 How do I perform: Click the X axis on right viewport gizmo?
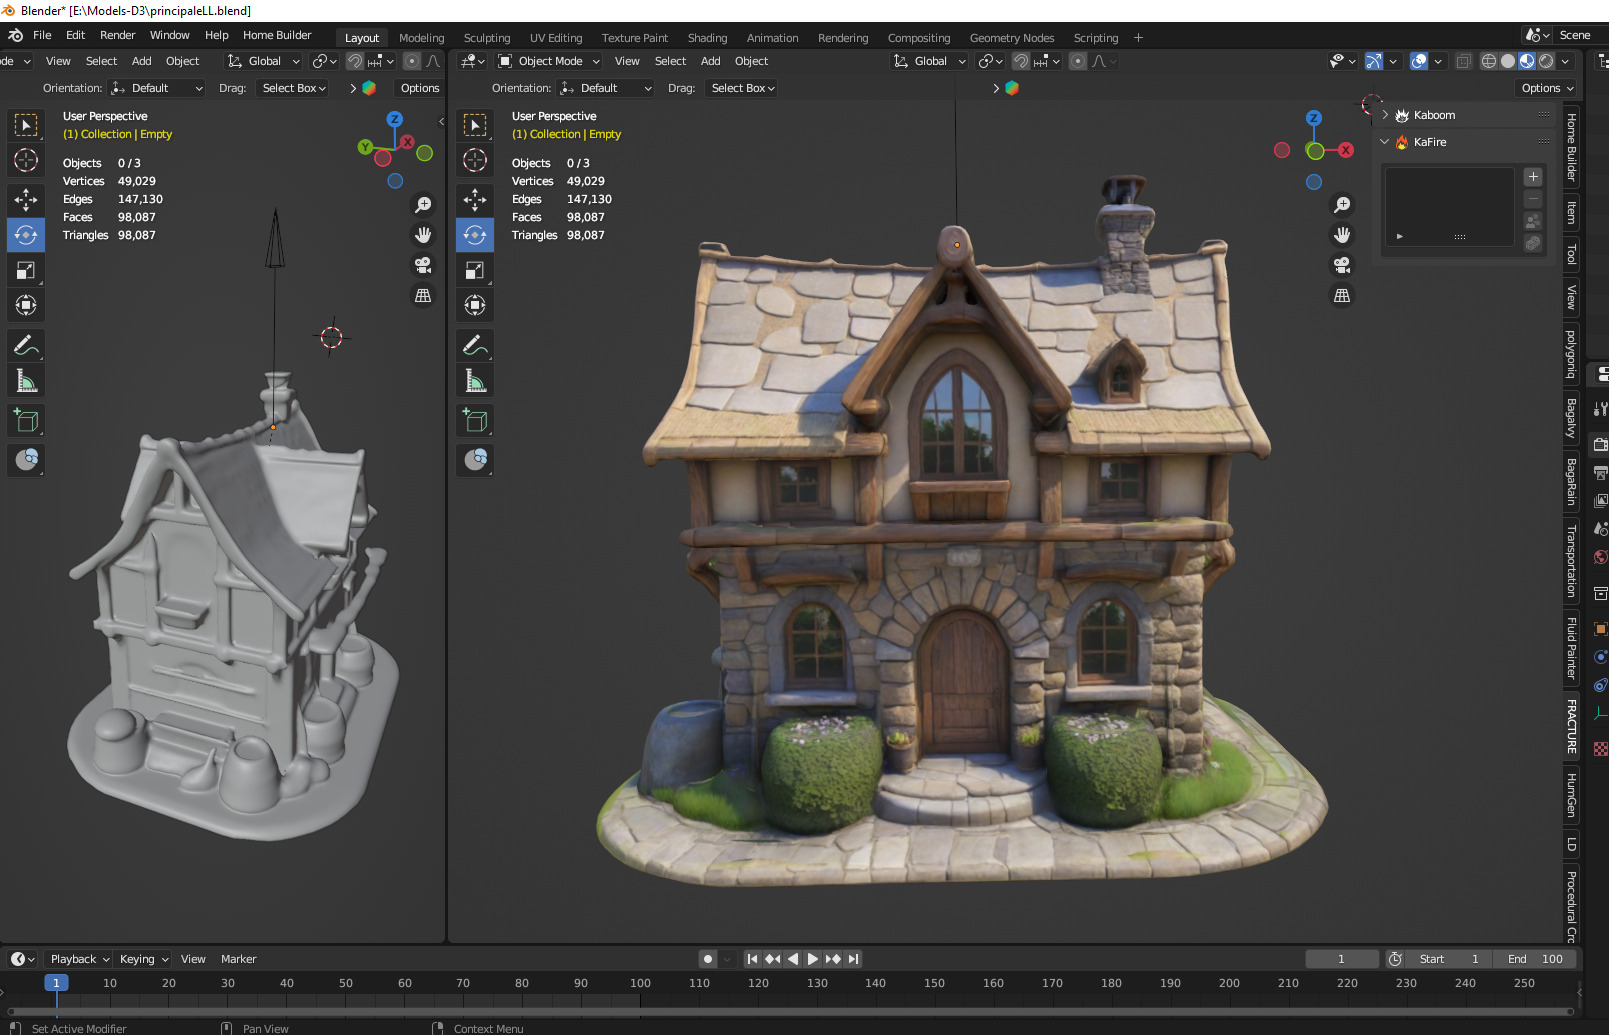tap(1346, 150)
